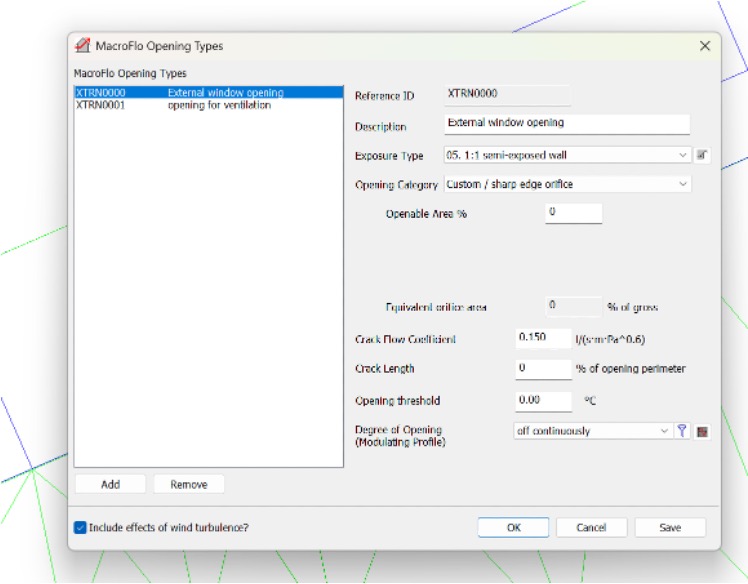748x584 pixels.
Task: Click the Equivalent orifice area field
Action: tap(573, 306)
